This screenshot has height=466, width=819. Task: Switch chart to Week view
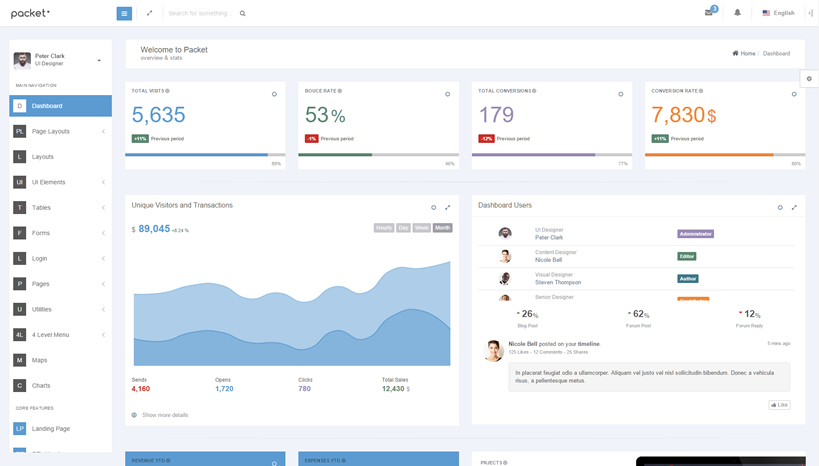pyautogui.click(x=422, y=228)
